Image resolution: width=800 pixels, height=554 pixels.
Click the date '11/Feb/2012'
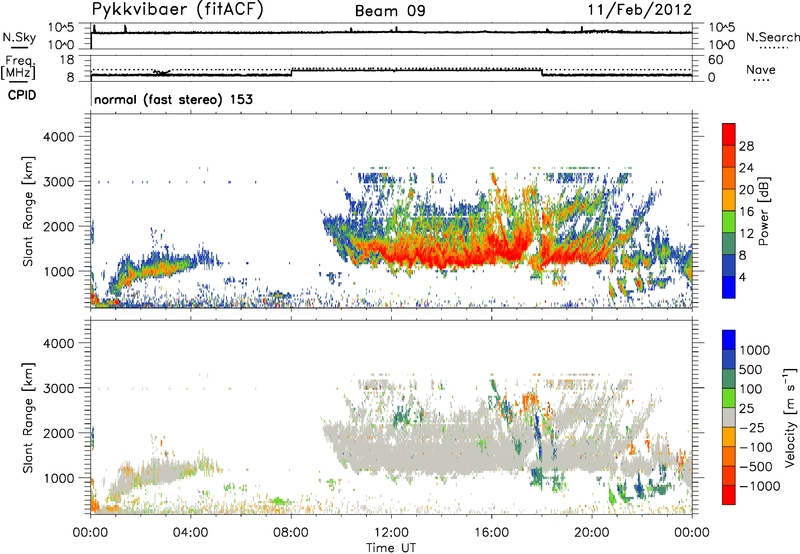pyautogui.click(x=640, y=10)
